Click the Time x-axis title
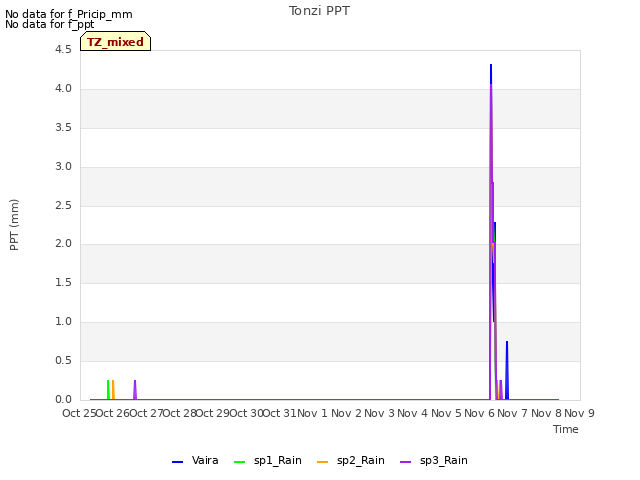This screenshot has width=640, height=480. (565, 429)
